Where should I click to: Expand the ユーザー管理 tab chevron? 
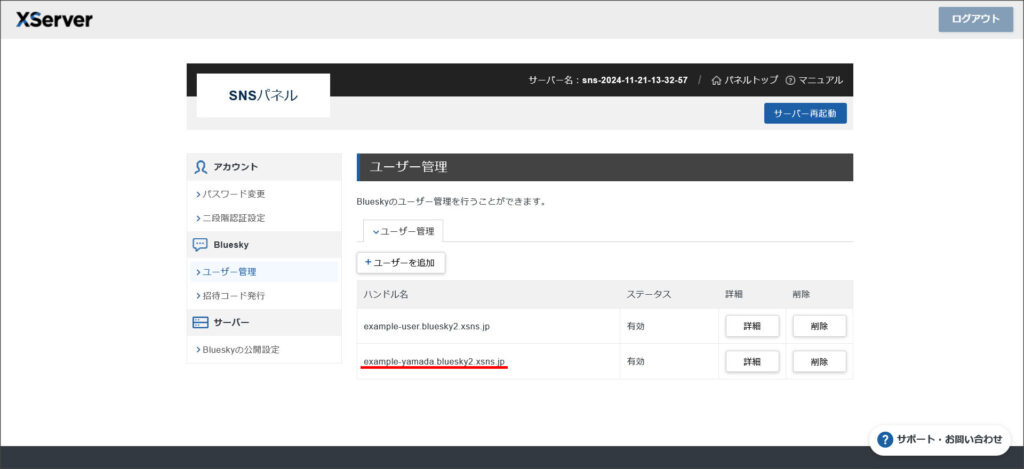pos(376,231)
